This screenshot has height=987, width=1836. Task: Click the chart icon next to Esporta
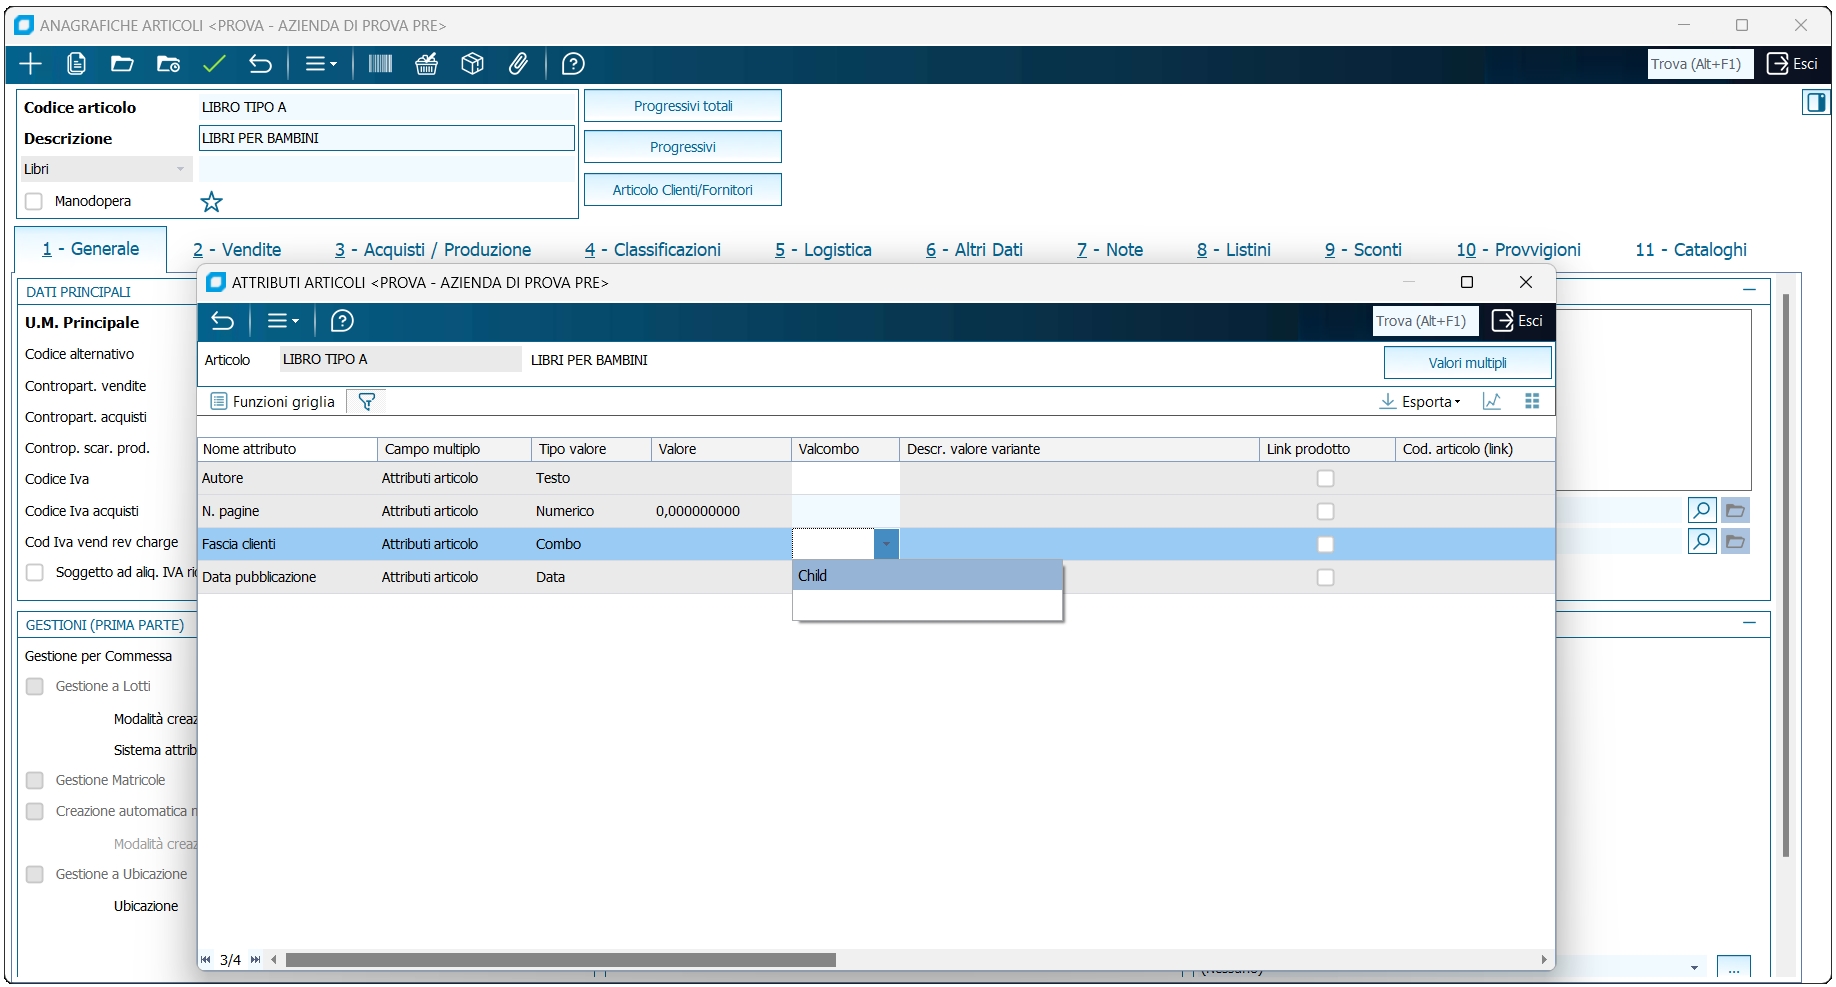click(1492, 401)
